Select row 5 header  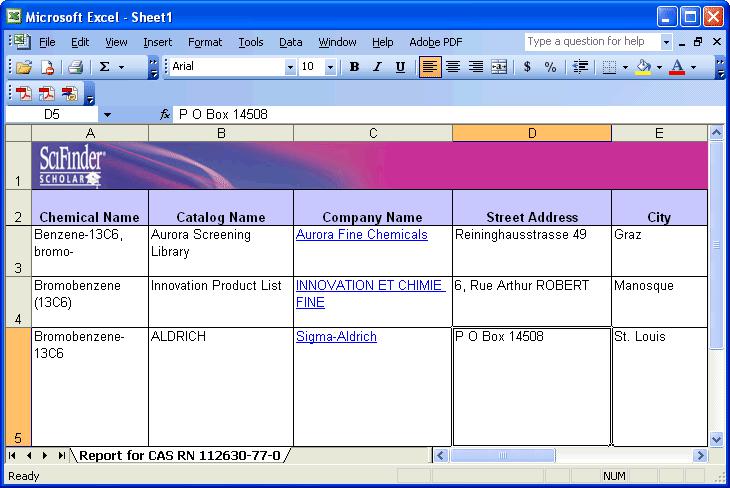(x=18, y=387)
